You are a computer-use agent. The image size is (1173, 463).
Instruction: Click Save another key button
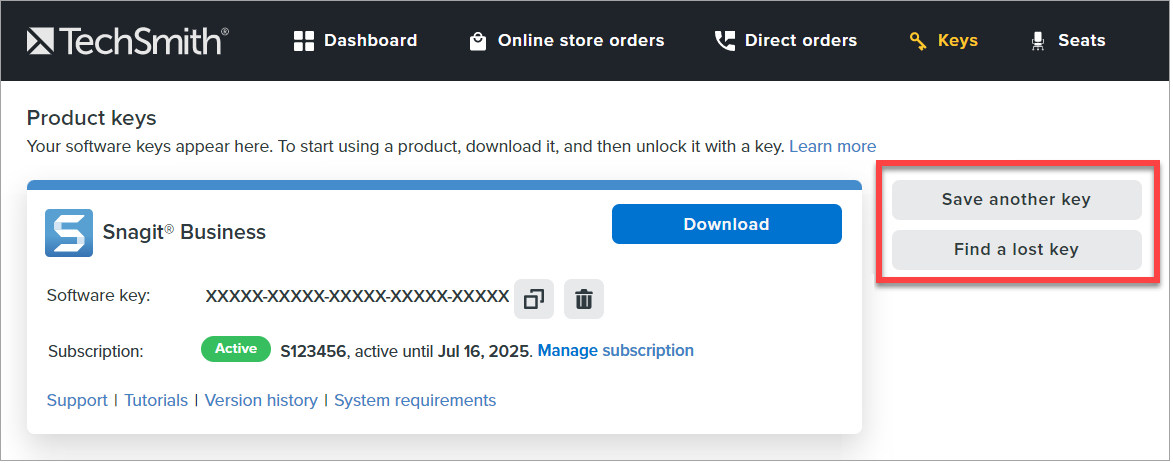[1016, 200]
